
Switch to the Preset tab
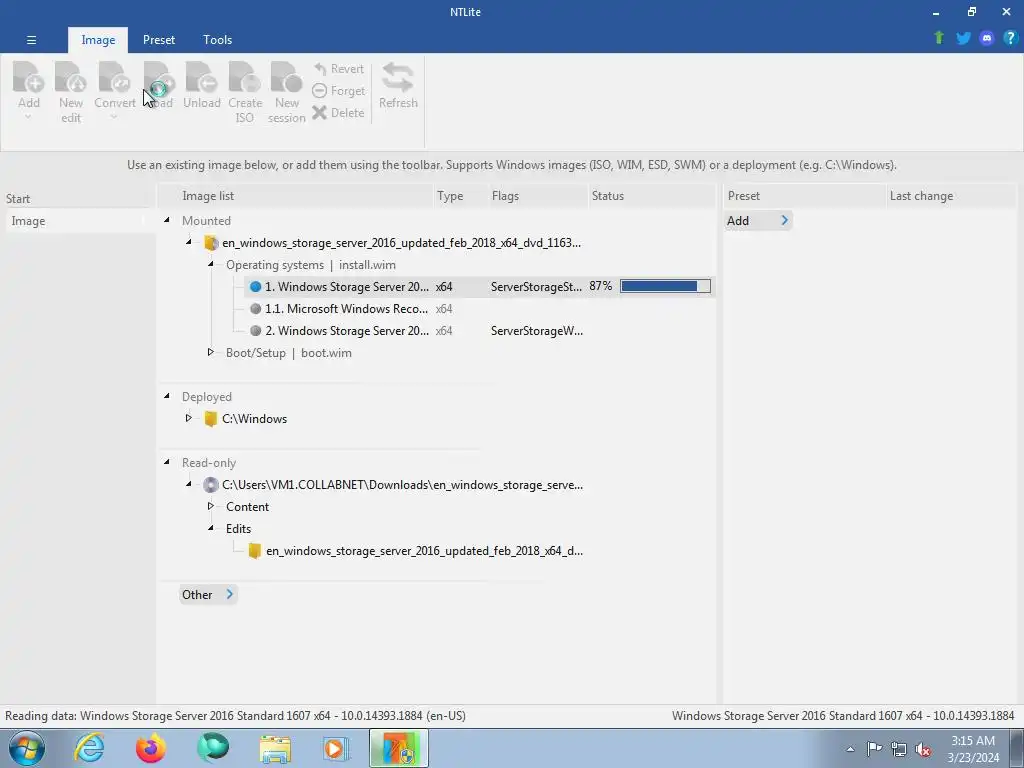pos(159,40)
